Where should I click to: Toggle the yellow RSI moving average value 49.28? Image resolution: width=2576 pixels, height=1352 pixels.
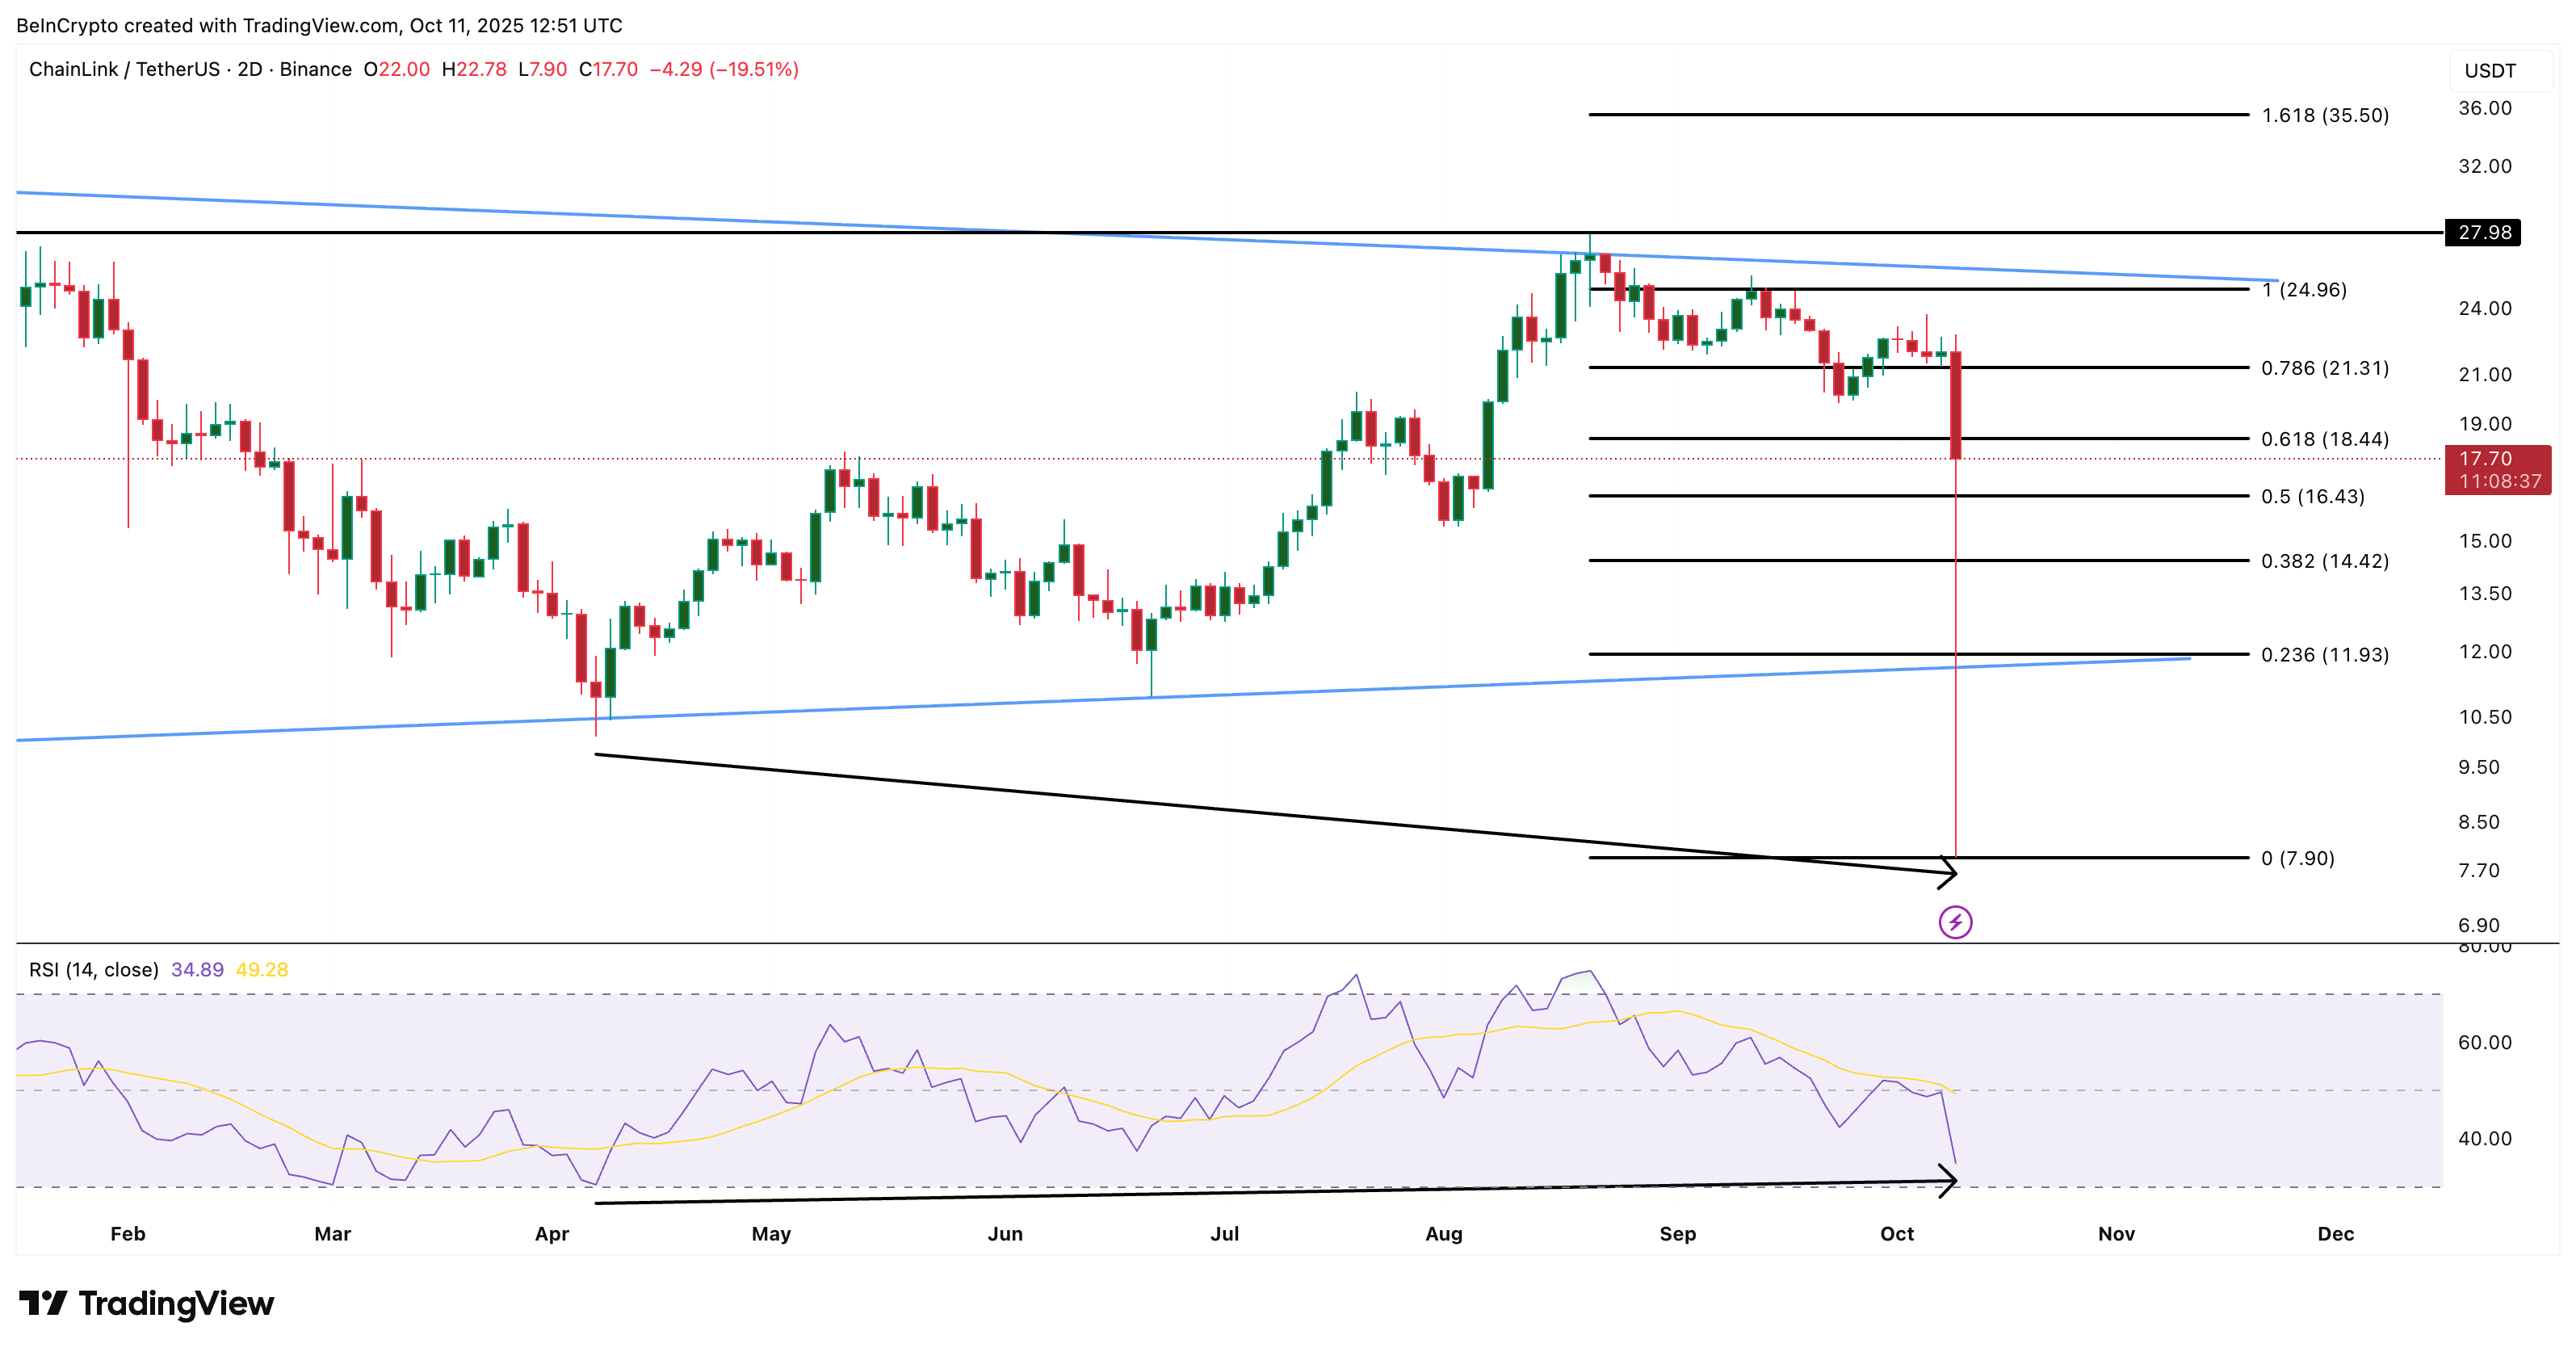pos(261,969)
